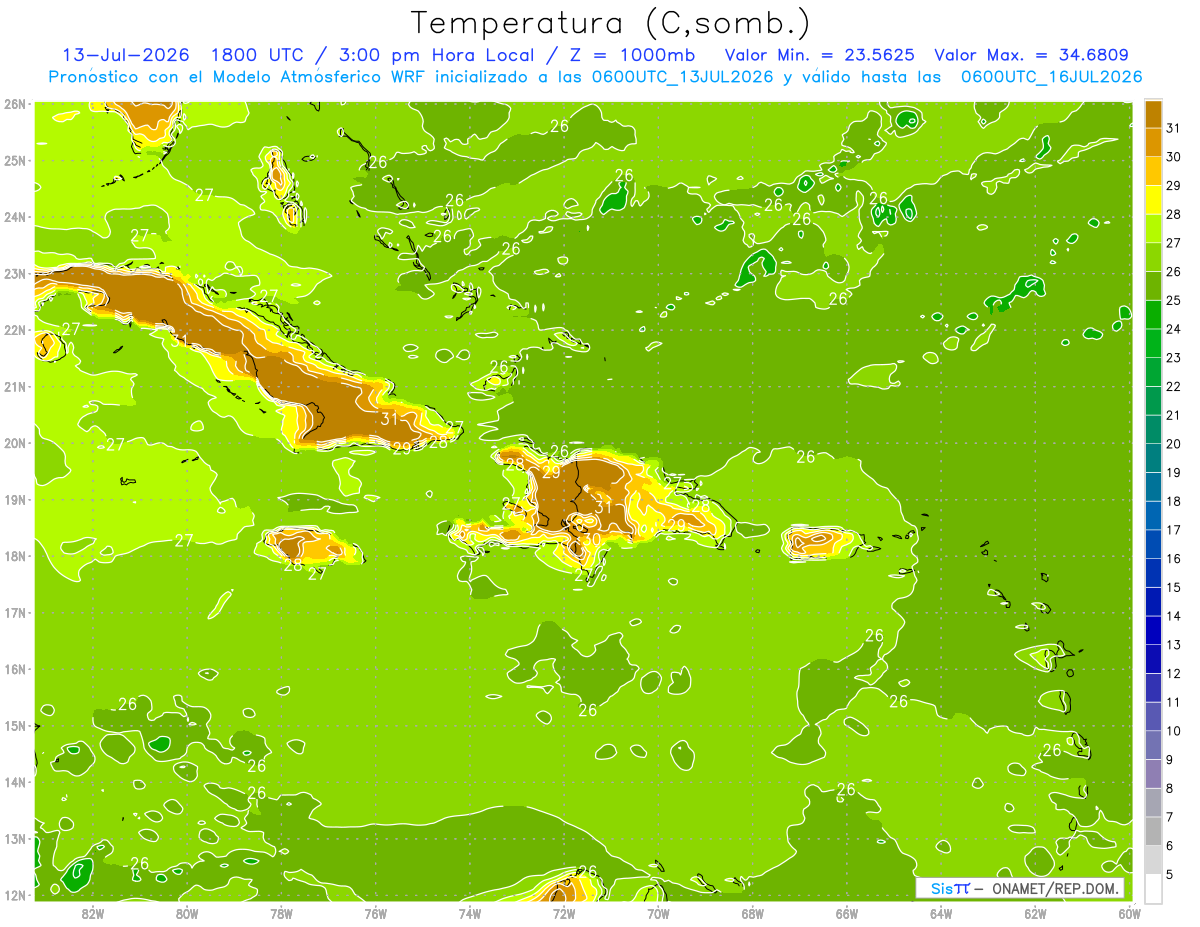Click the color scale label '10'
The height and width of the screenshot is (927, 1200).
1174,731
